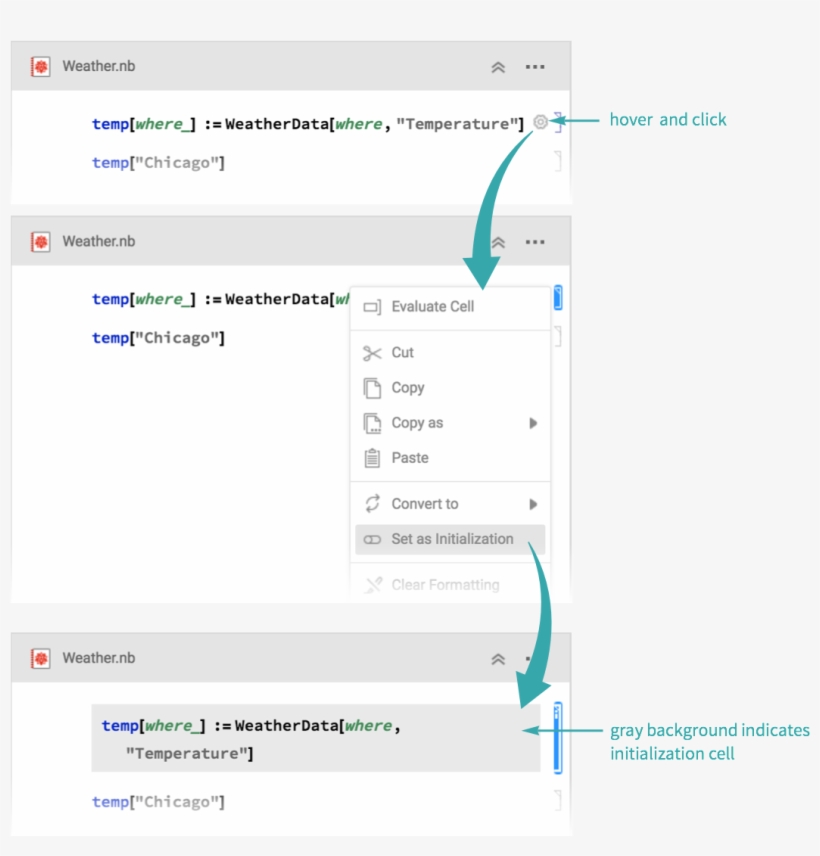The image size is (820, 856).
Task: Expand the Convert to submenu arrow
Action: [533, 504]
